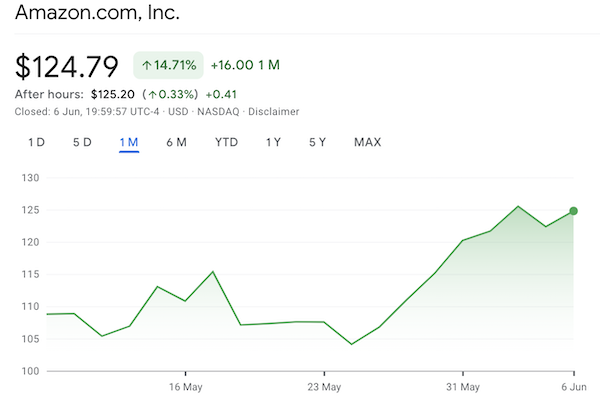The image size is (600, 401).
Task: Click the green endpoint dot on chart
Action: pyautogui.click(x=573, y=211)
